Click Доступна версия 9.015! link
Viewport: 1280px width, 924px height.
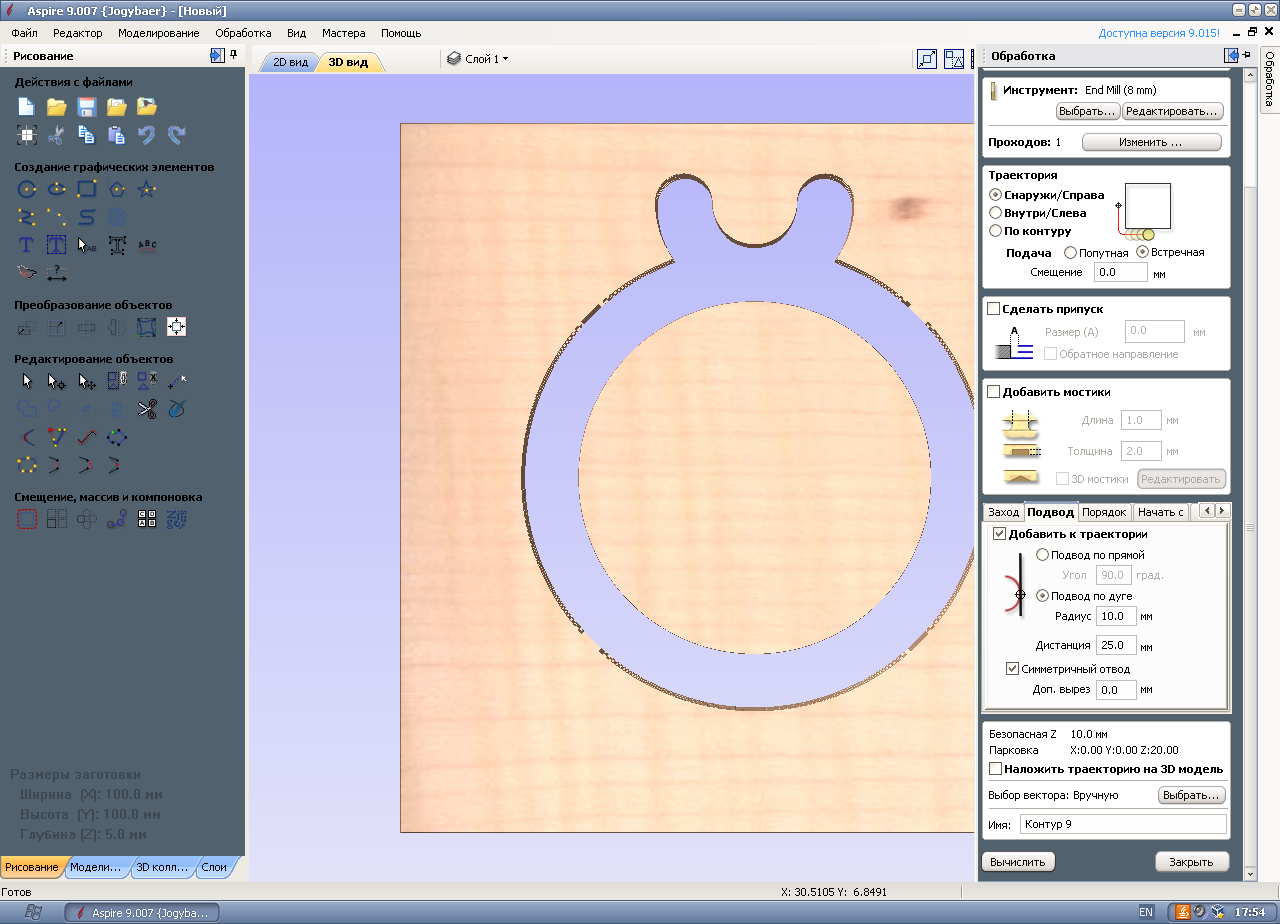click(x=1159, y=33)
